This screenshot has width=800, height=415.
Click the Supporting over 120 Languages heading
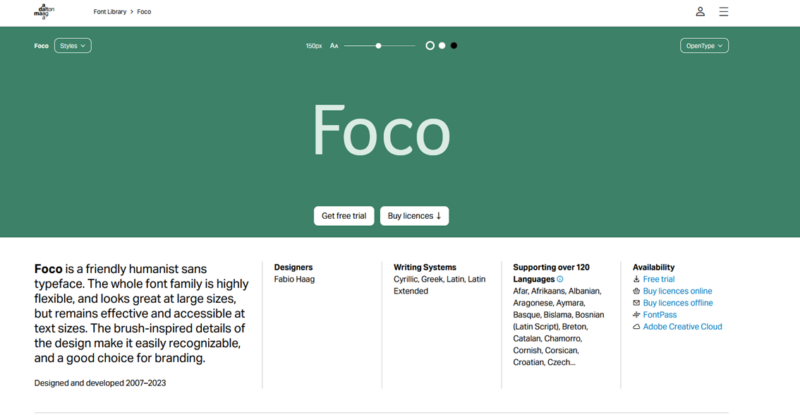coord(551,273)
